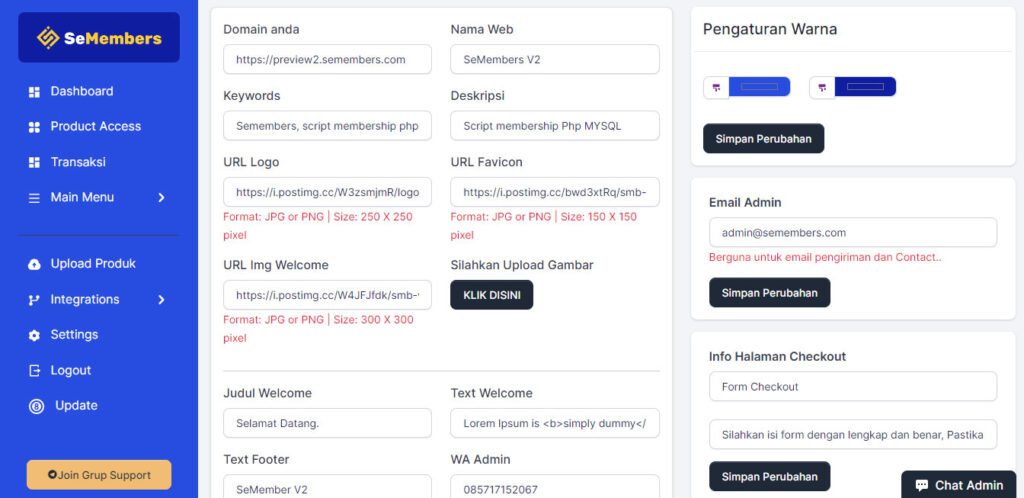The image size is (1024, 498).
Task: Click the SeMembers logo in the sidebar
Action: click(x=99, y=38)
